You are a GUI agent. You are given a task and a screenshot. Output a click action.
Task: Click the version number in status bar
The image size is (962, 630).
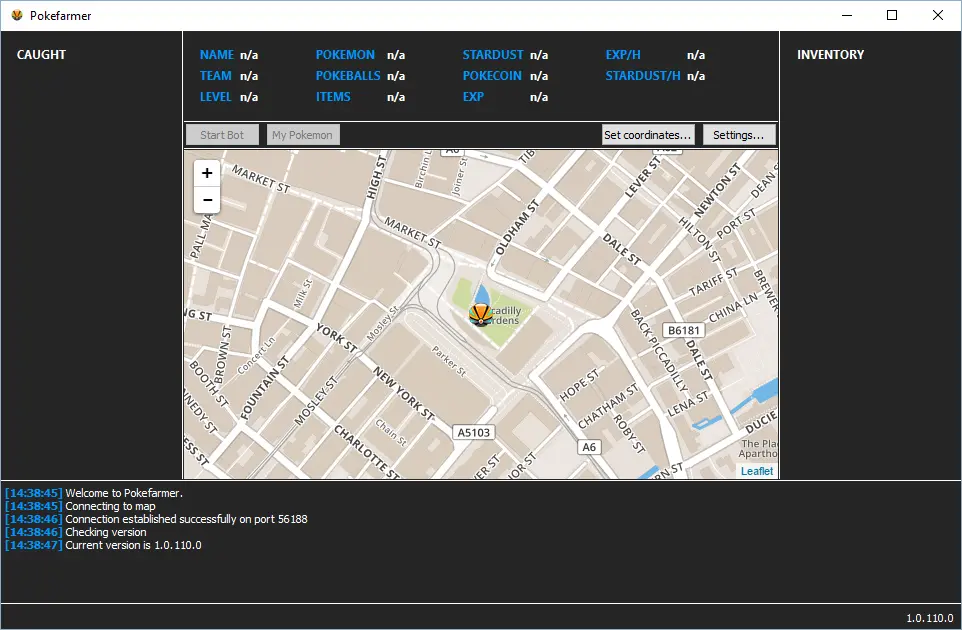929,618
